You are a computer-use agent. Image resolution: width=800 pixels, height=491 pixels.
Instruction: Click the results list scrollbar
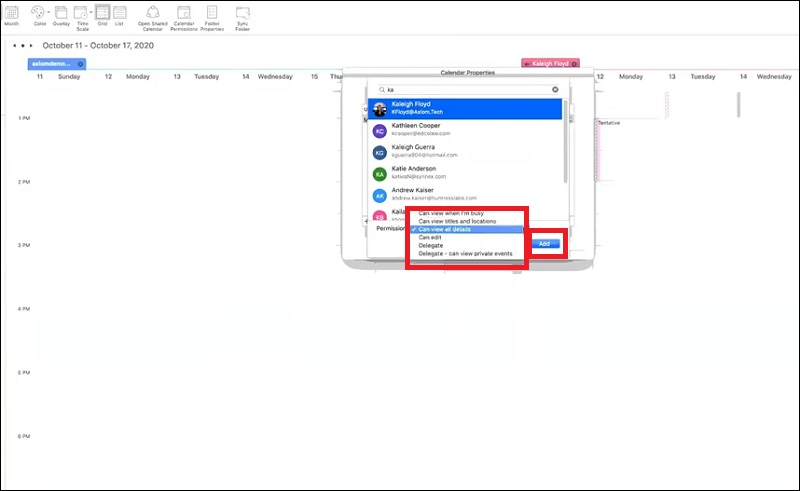565,141
